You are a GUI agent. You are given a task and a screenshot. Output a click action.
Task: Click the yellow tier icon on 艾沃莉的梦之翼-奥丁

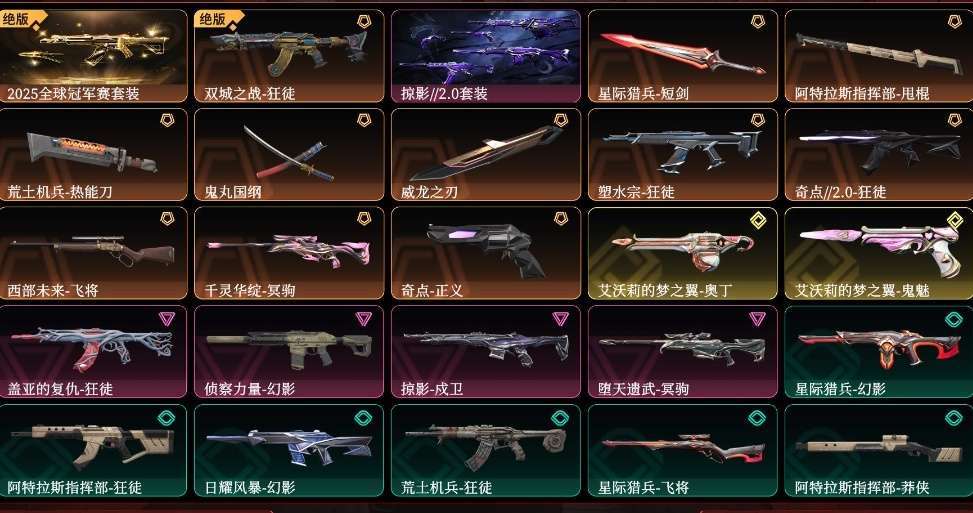(758, 220)
